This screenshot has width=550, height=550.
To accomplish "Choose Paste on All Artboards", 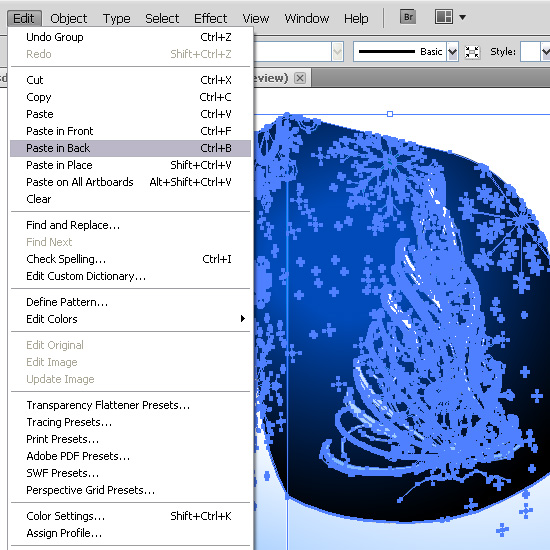I will point(130,182).
